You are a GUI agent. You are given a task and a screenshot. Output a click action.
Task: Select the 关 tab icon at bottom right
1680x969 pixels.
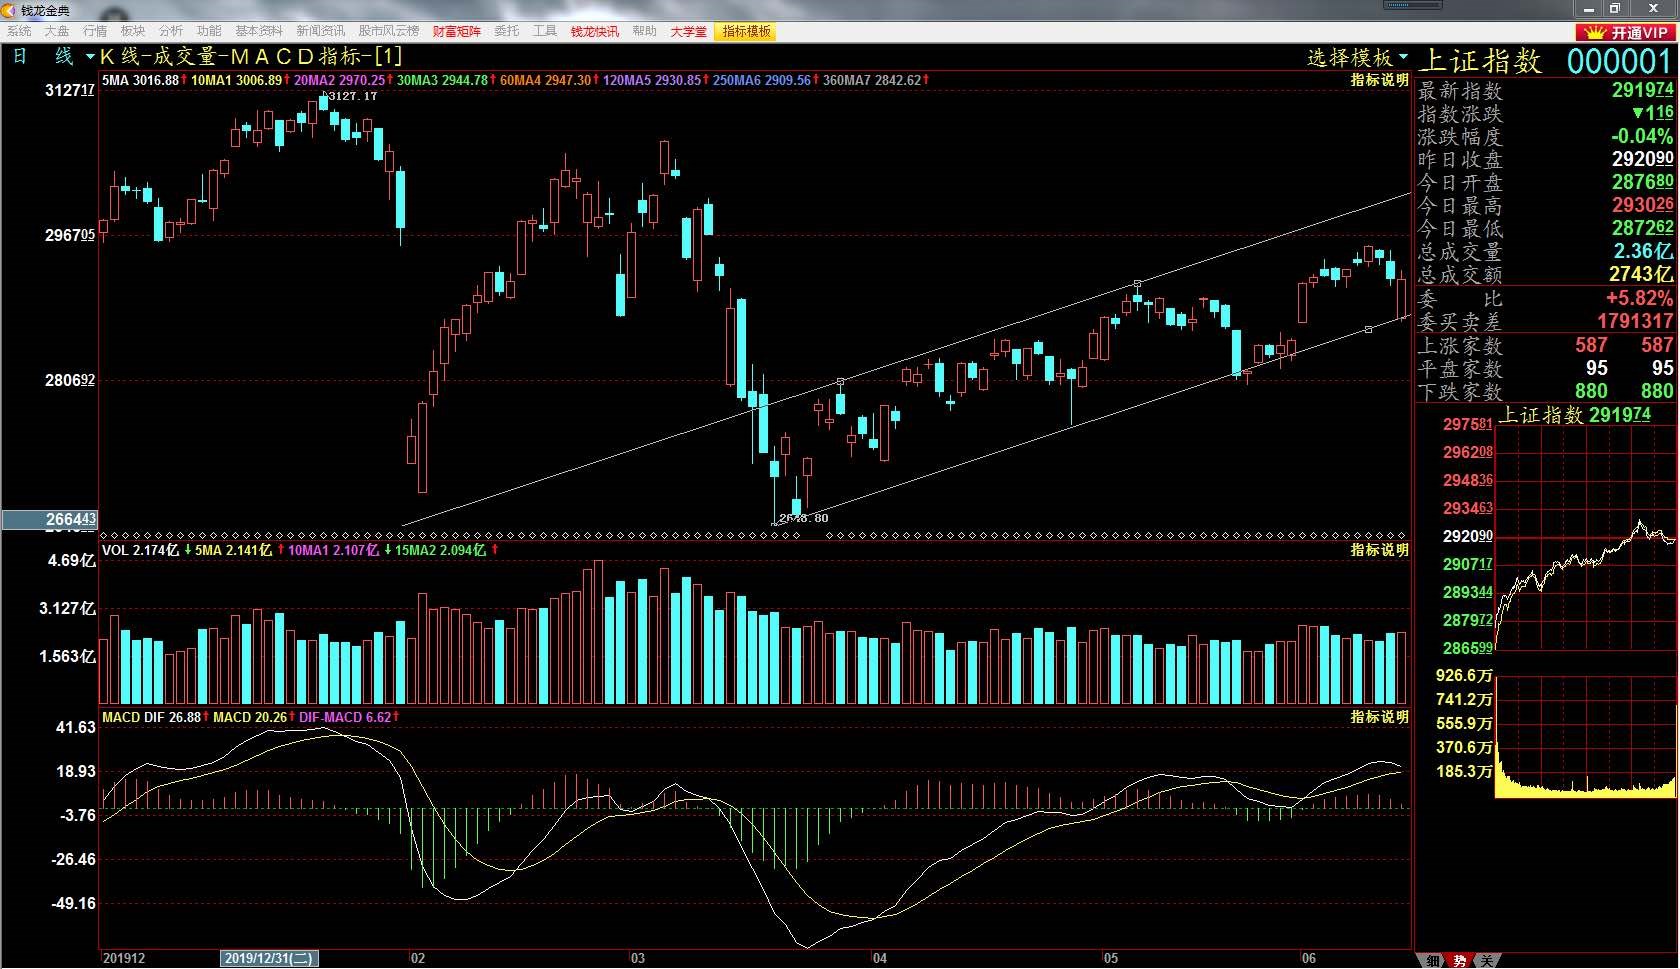tap(1487, 960)
